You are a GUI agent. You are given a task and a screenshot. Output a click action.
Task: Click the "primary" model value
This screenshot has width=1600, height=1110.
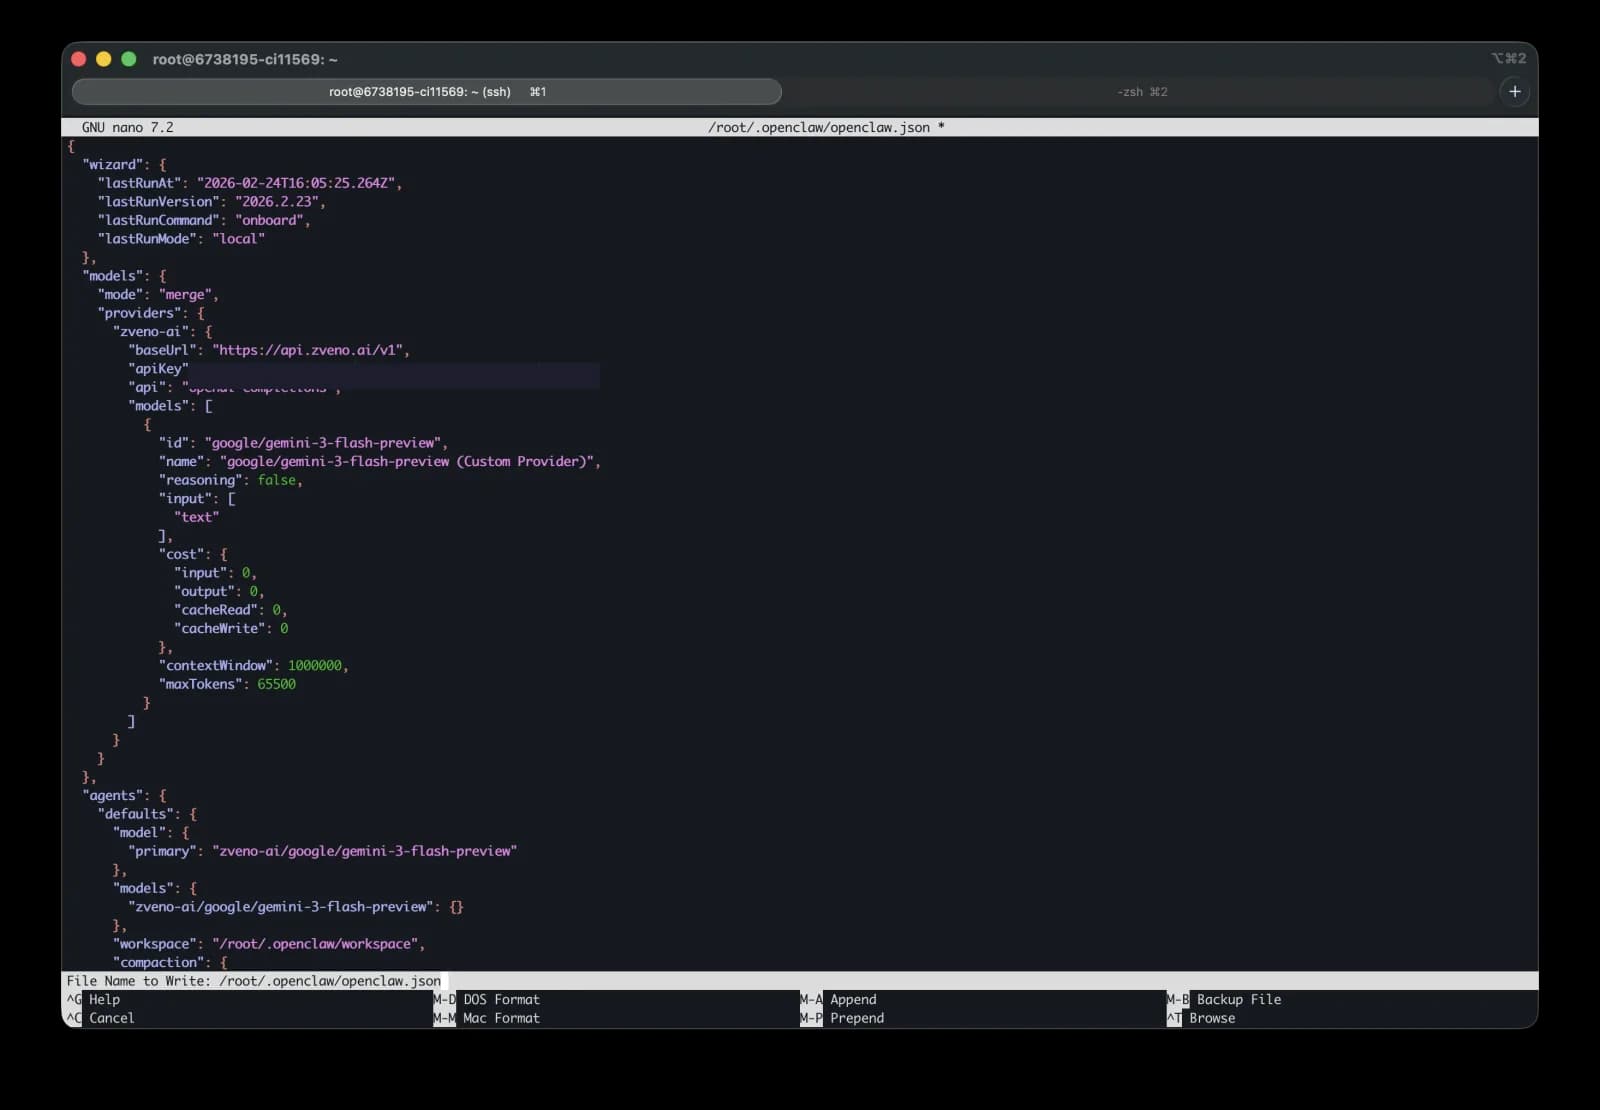pos(365,851)
